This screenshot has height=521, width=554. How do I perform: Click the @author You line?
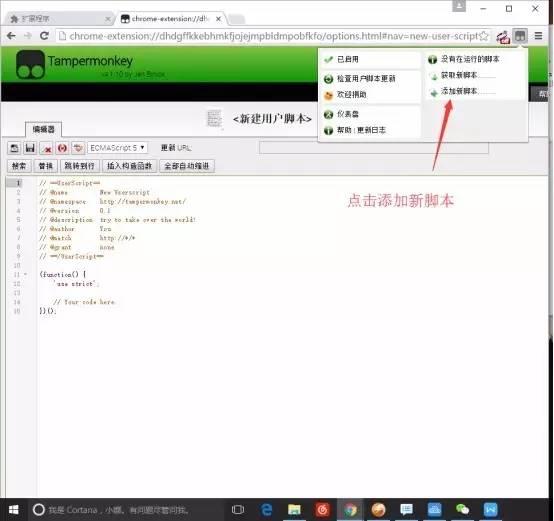(x=75, y=229)
